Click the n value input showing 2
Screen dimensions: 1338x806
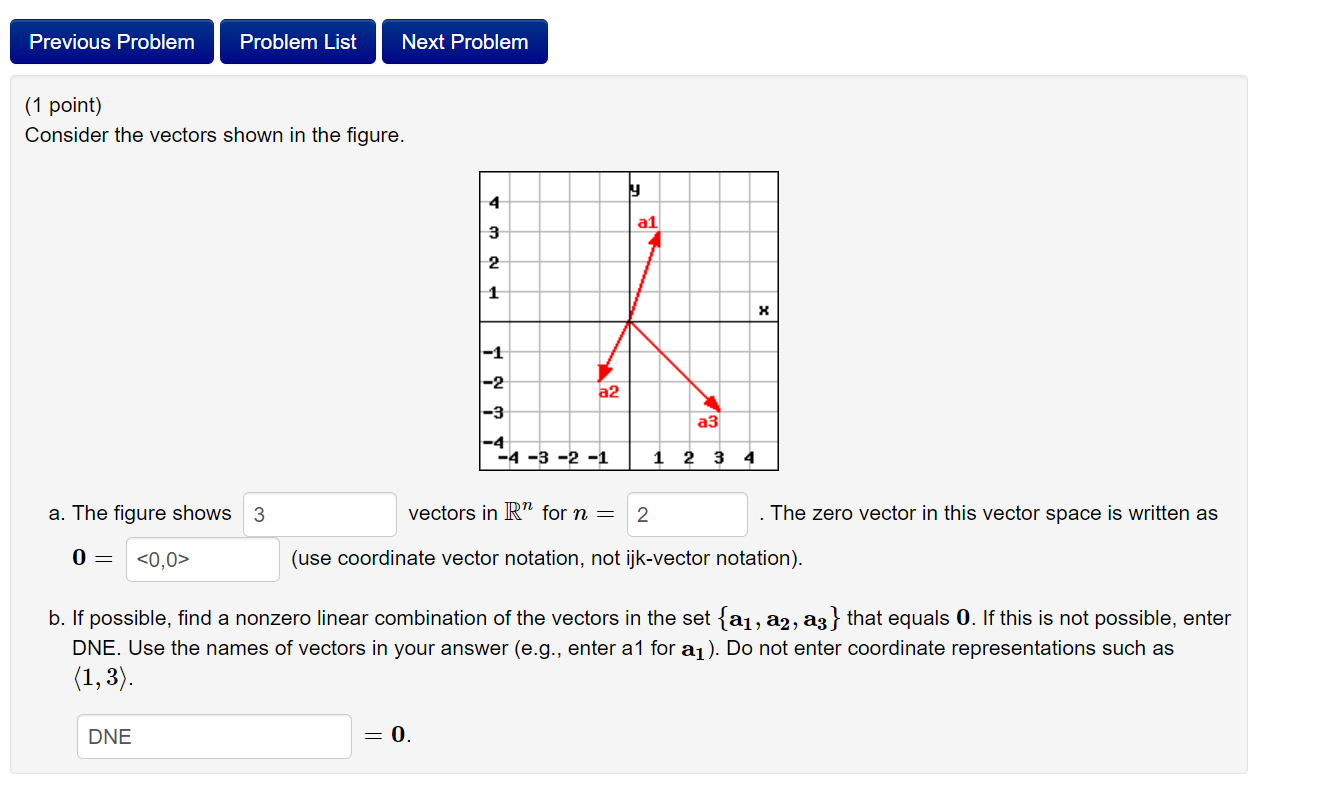point(686,514)
